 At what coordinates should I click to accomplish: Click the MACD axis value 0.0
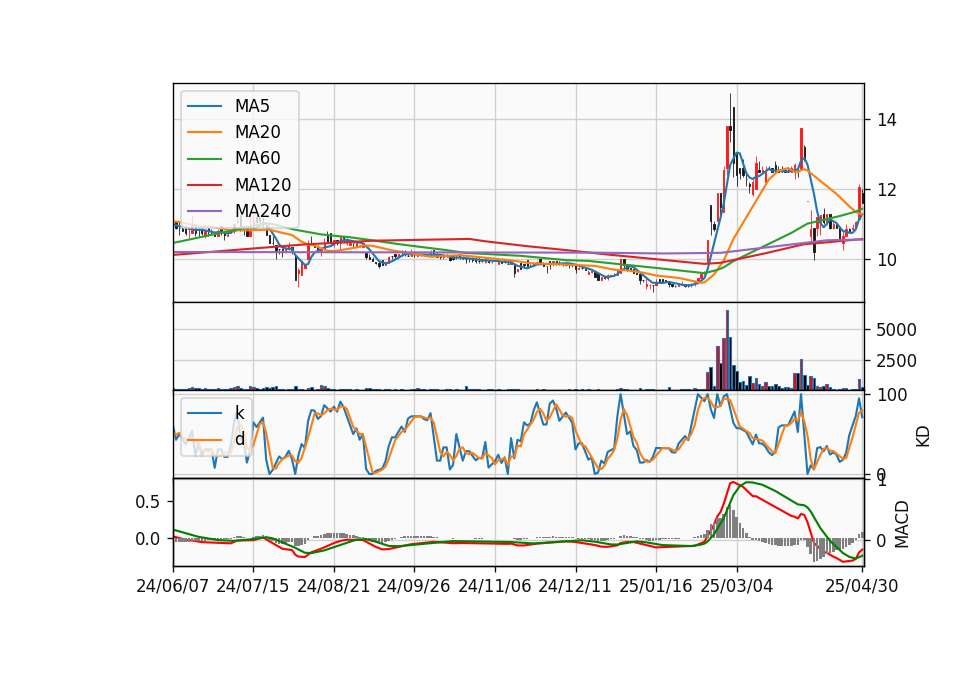pyautogui.click(x=147, y=539)
